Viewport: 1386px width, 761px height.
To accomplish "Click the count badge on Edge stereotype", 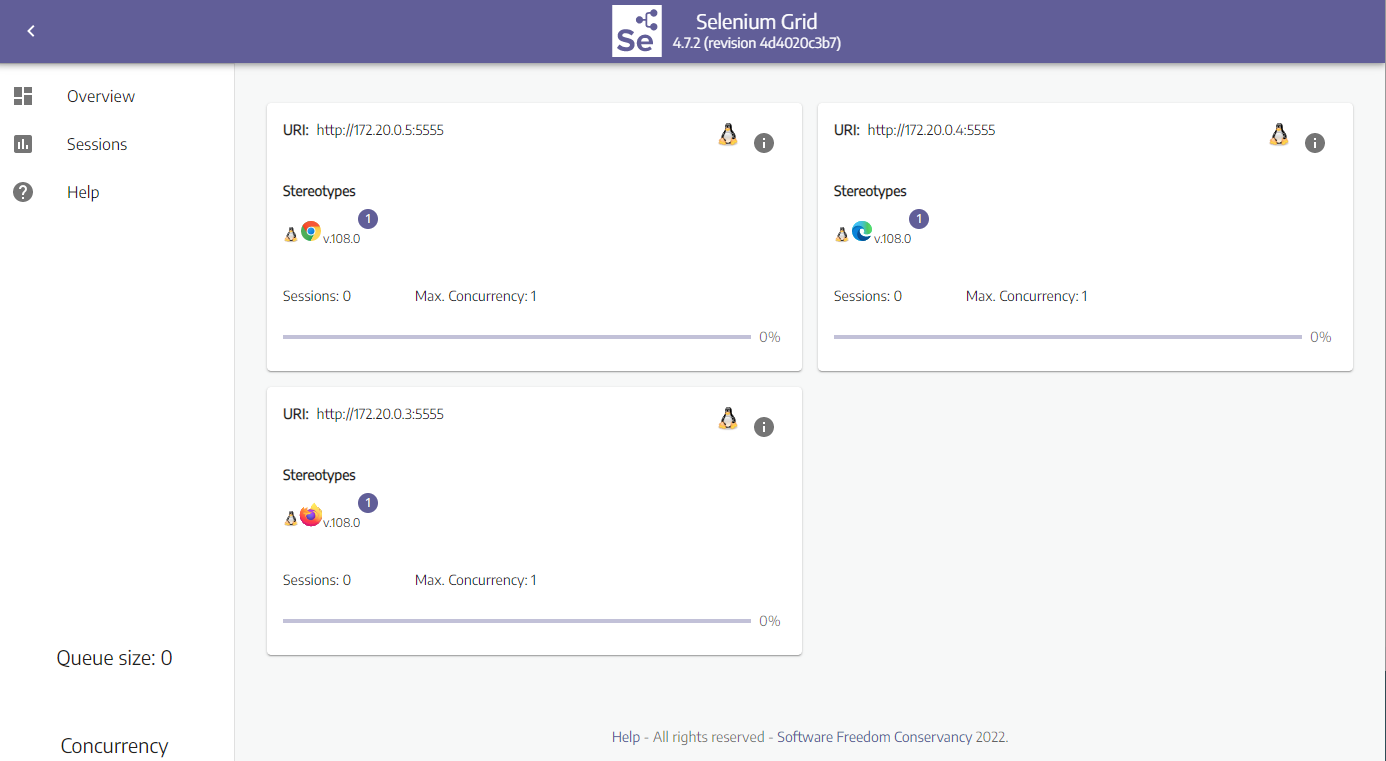I will 919,219.
